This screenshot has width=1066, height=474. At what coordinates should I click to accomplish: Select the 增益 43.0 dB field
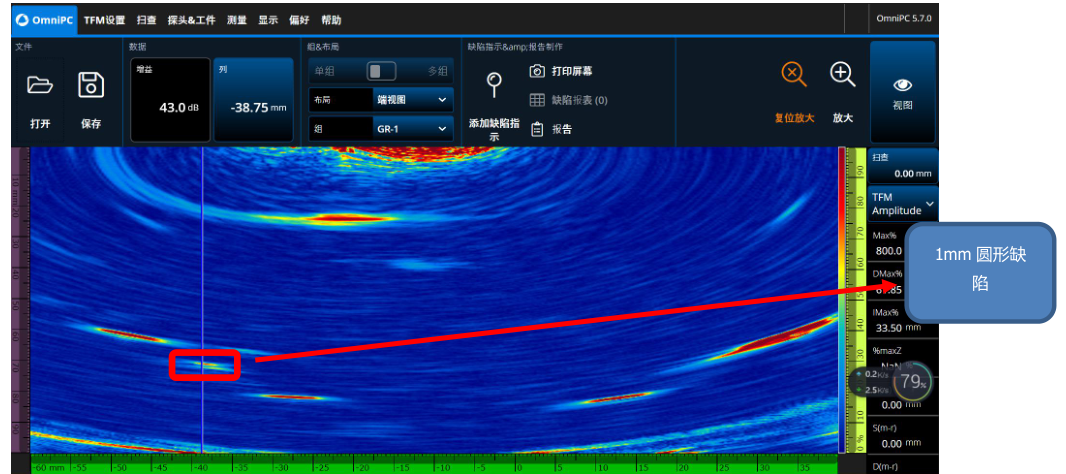coord(170,100)
